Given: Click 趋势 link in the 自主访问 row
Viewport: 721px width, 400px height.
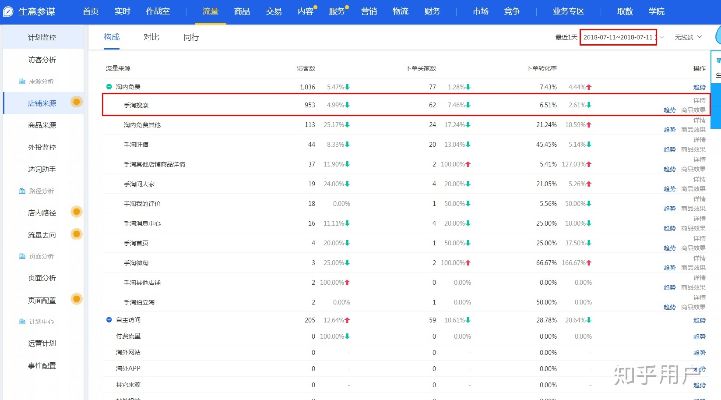Looking at the screenshot, I should 699,320.
